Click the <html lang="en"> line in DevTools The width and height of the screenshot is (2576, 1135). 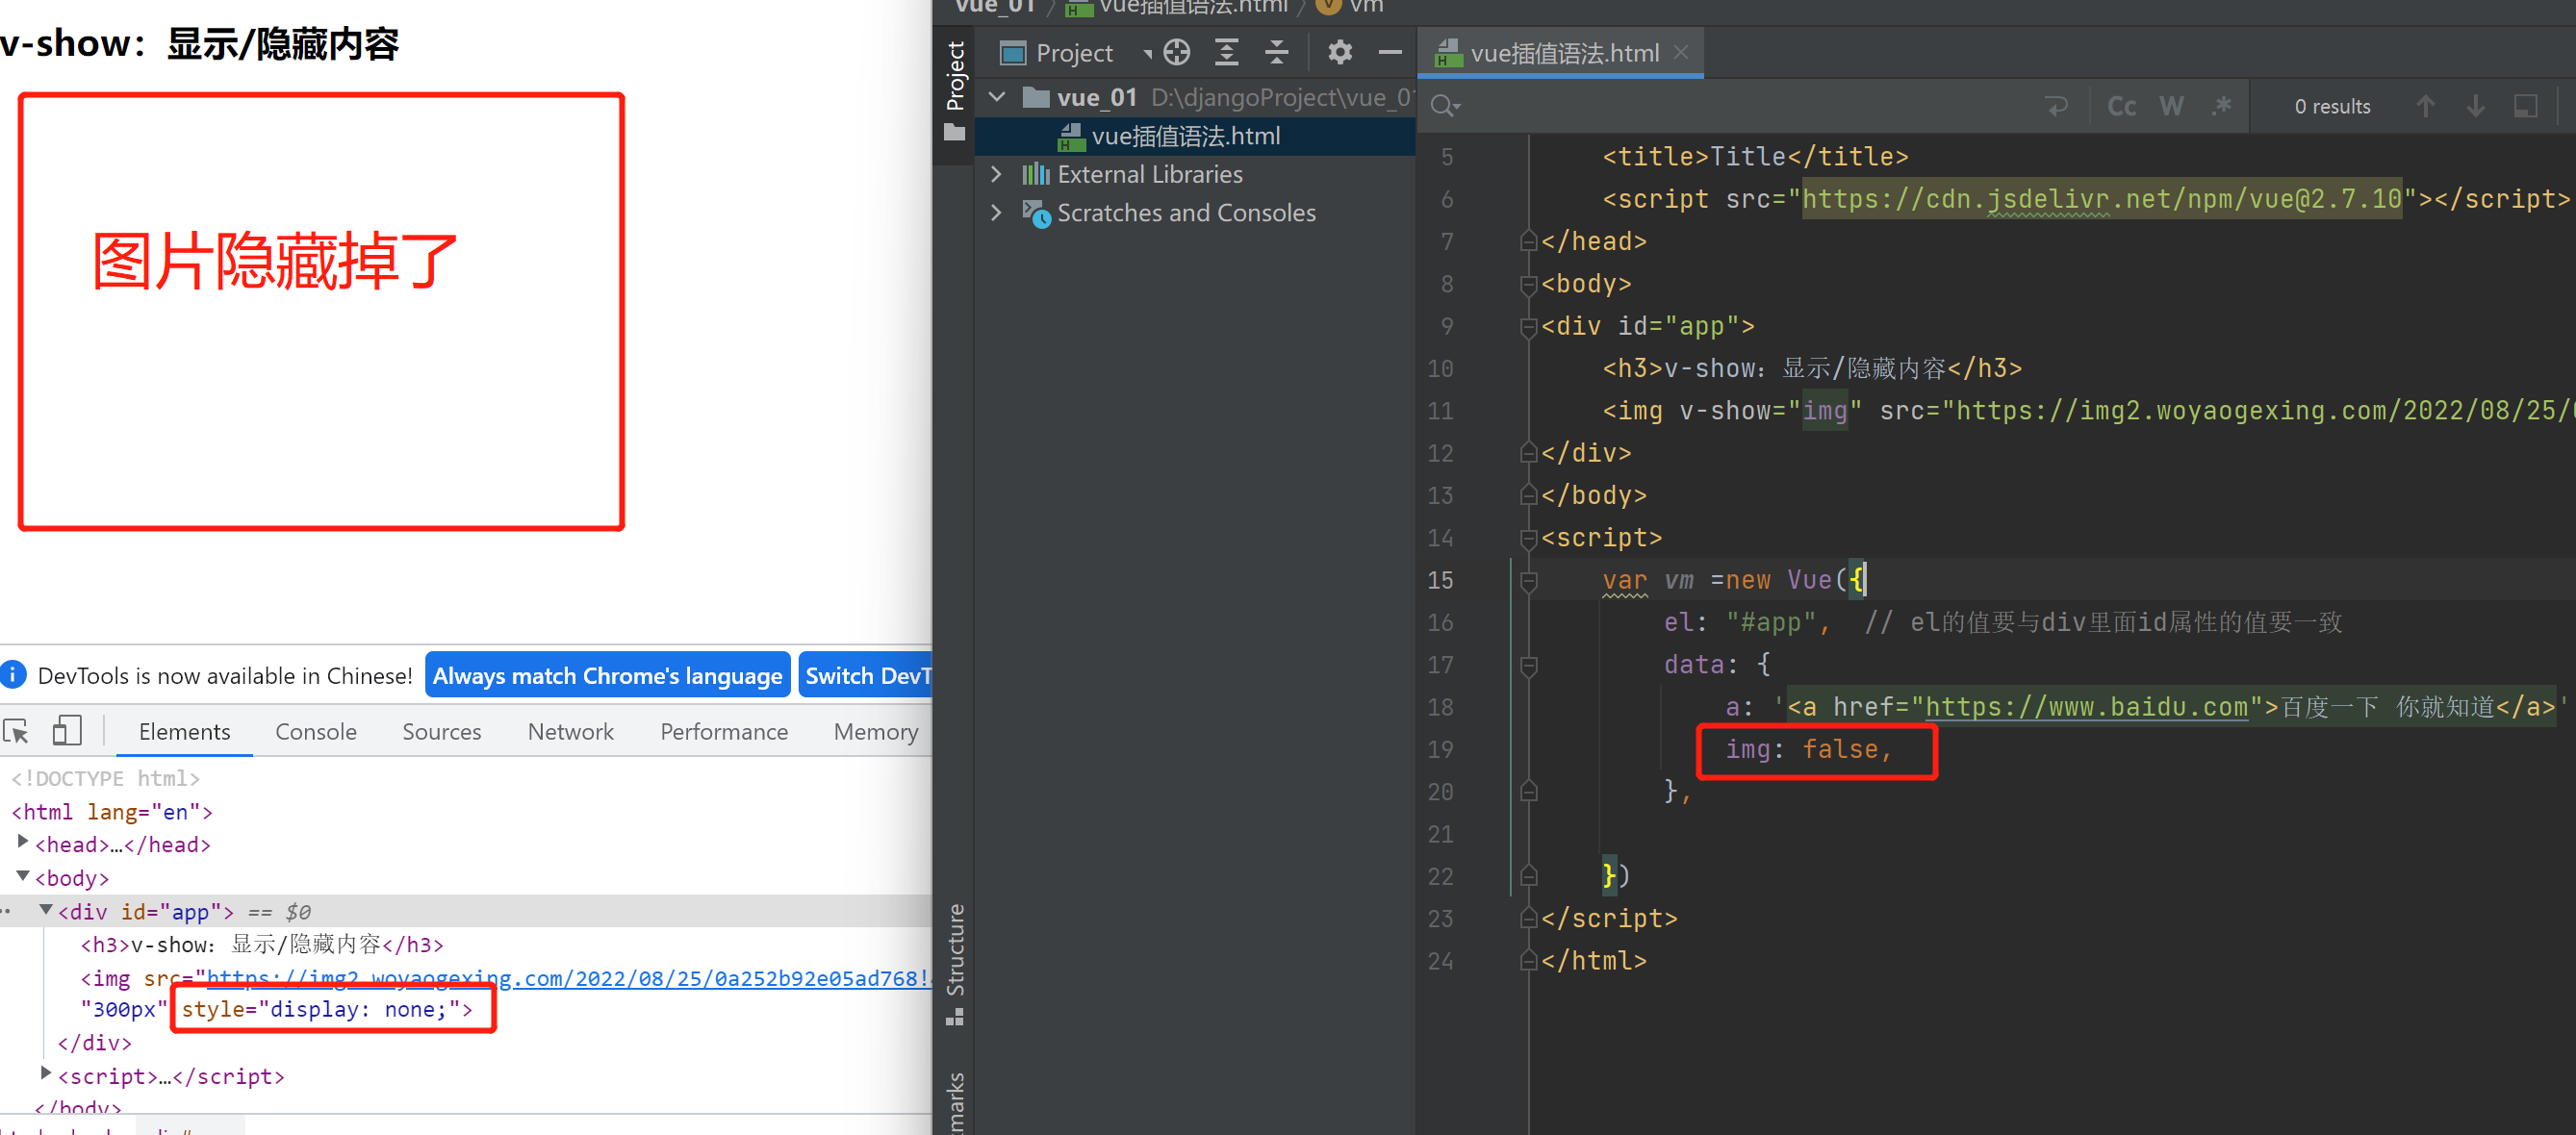[112, 811]
